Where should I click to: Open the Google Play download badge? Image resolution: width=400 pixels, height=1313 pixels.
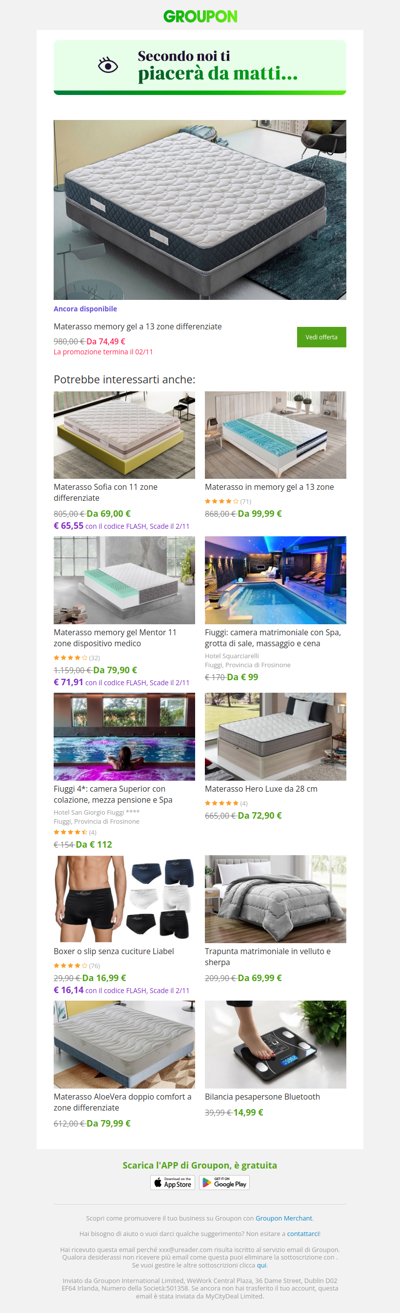point(224,1182)
